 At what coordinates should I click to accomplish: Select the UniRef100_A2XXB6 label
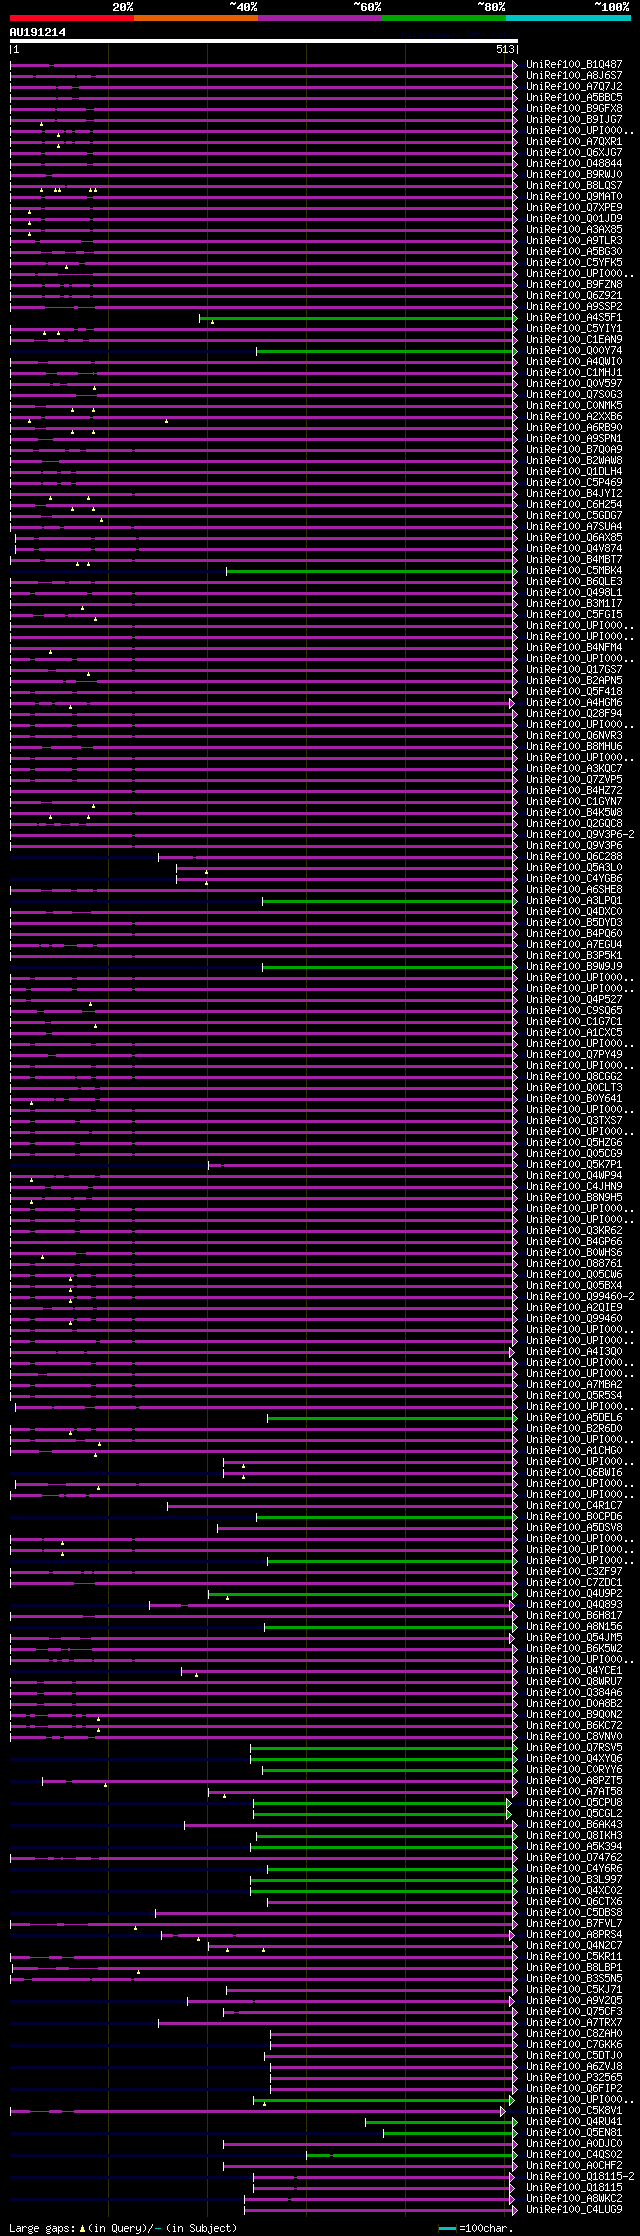pos(574,416)
